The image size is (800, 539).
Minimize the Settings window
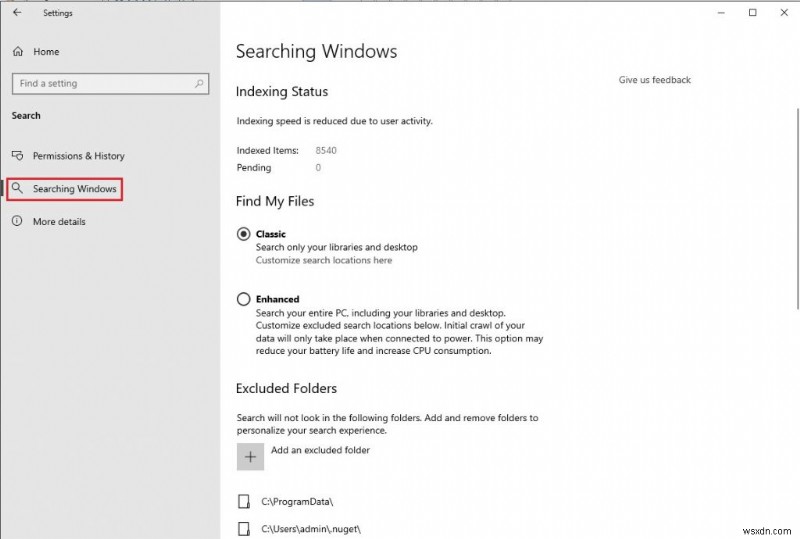[721, 13]
